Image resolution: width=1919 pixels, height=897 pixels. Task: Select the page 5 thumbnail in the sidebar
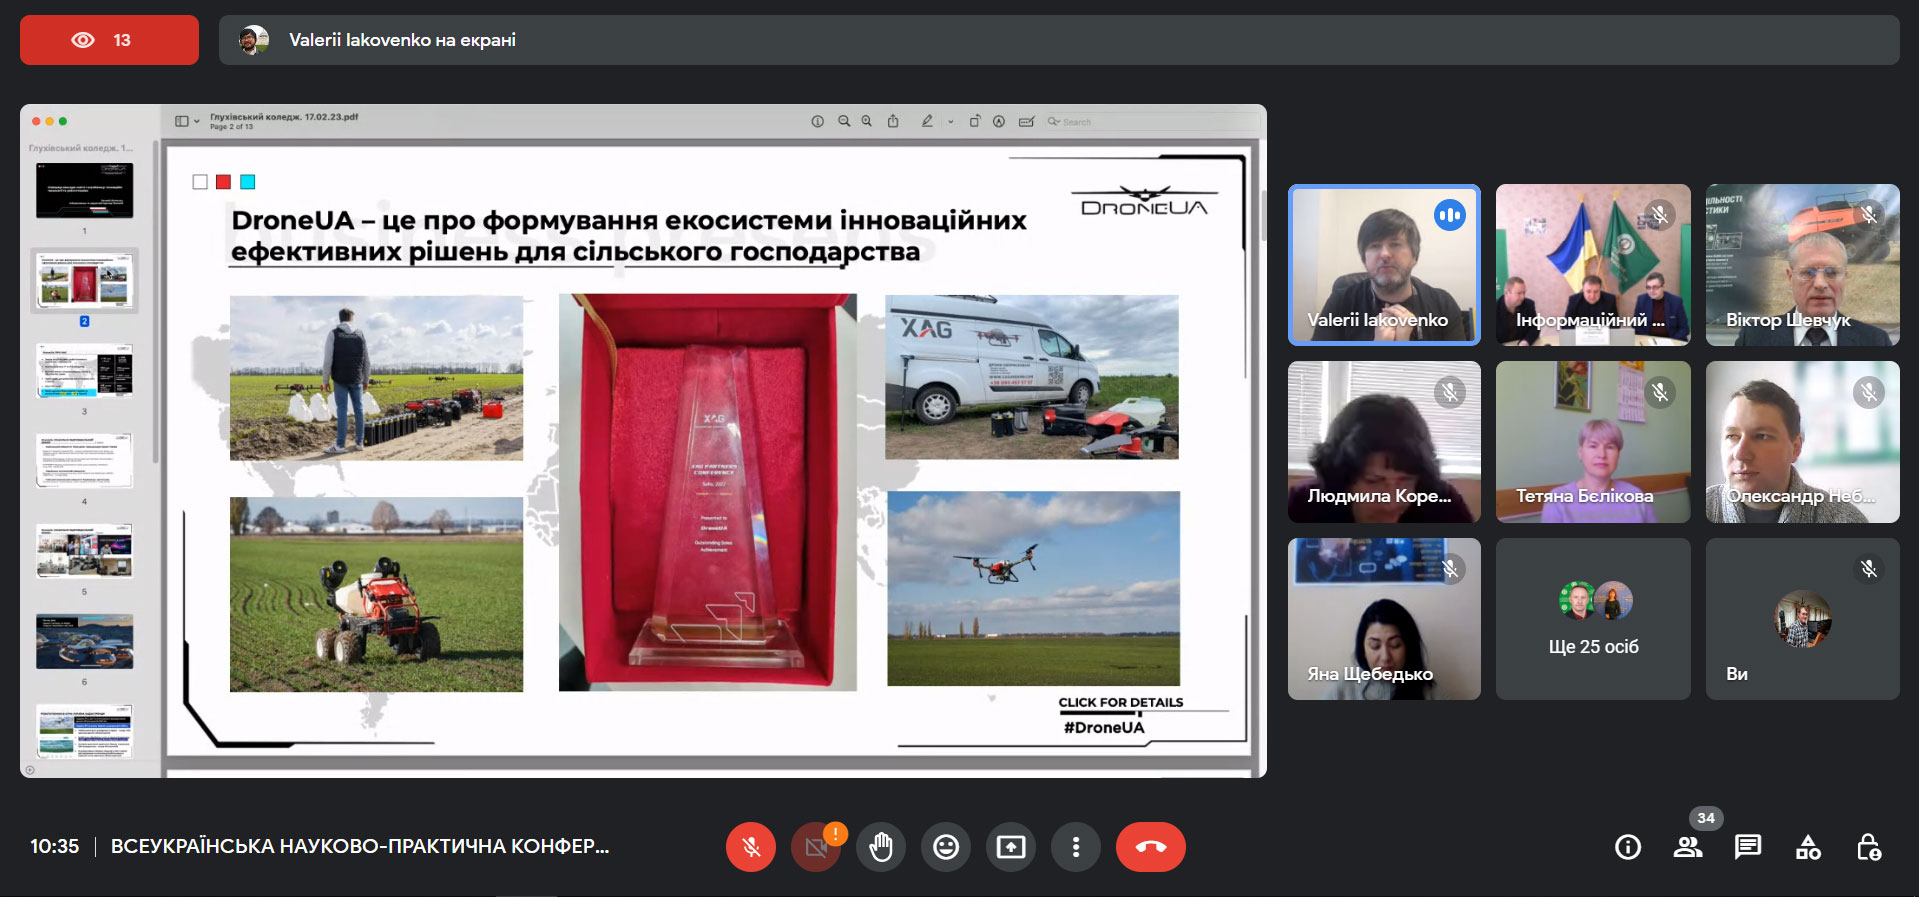click(x=84, y=551)
